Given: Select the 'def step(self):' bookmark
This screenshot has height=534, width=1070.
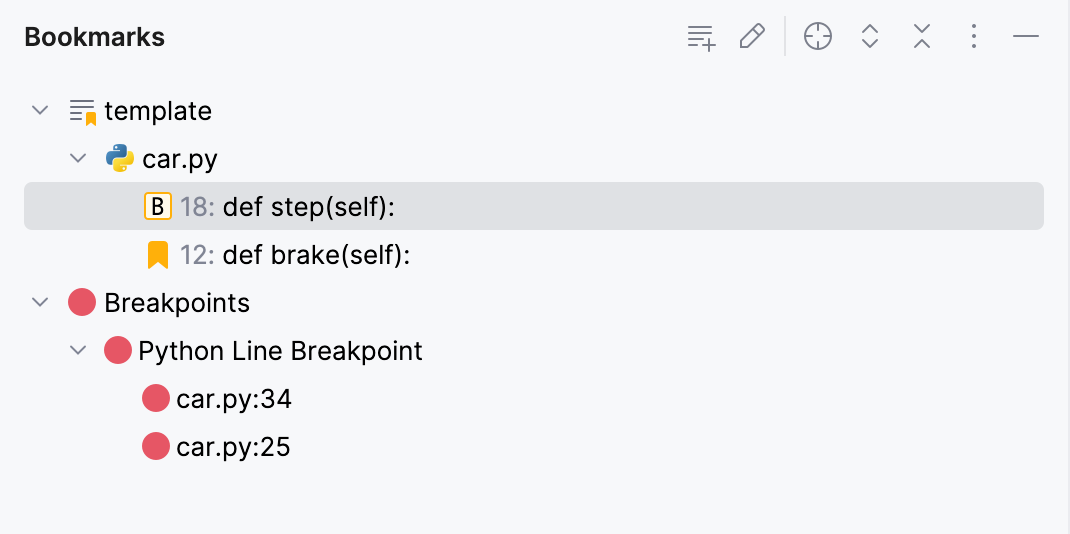Looking at the screenshot, I should [x=309, y=207].
